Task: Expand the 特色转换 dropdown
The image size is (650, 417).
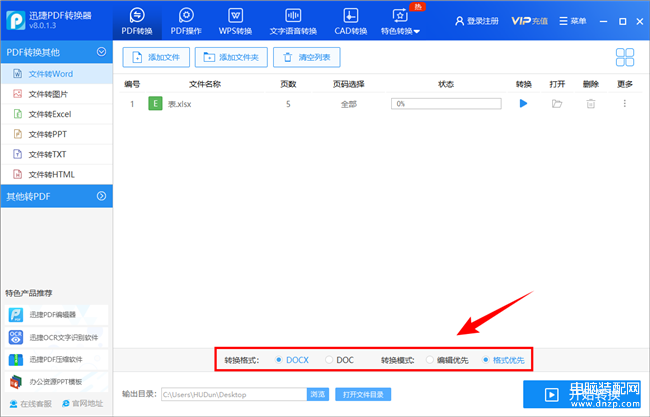Action: (400, 21)
